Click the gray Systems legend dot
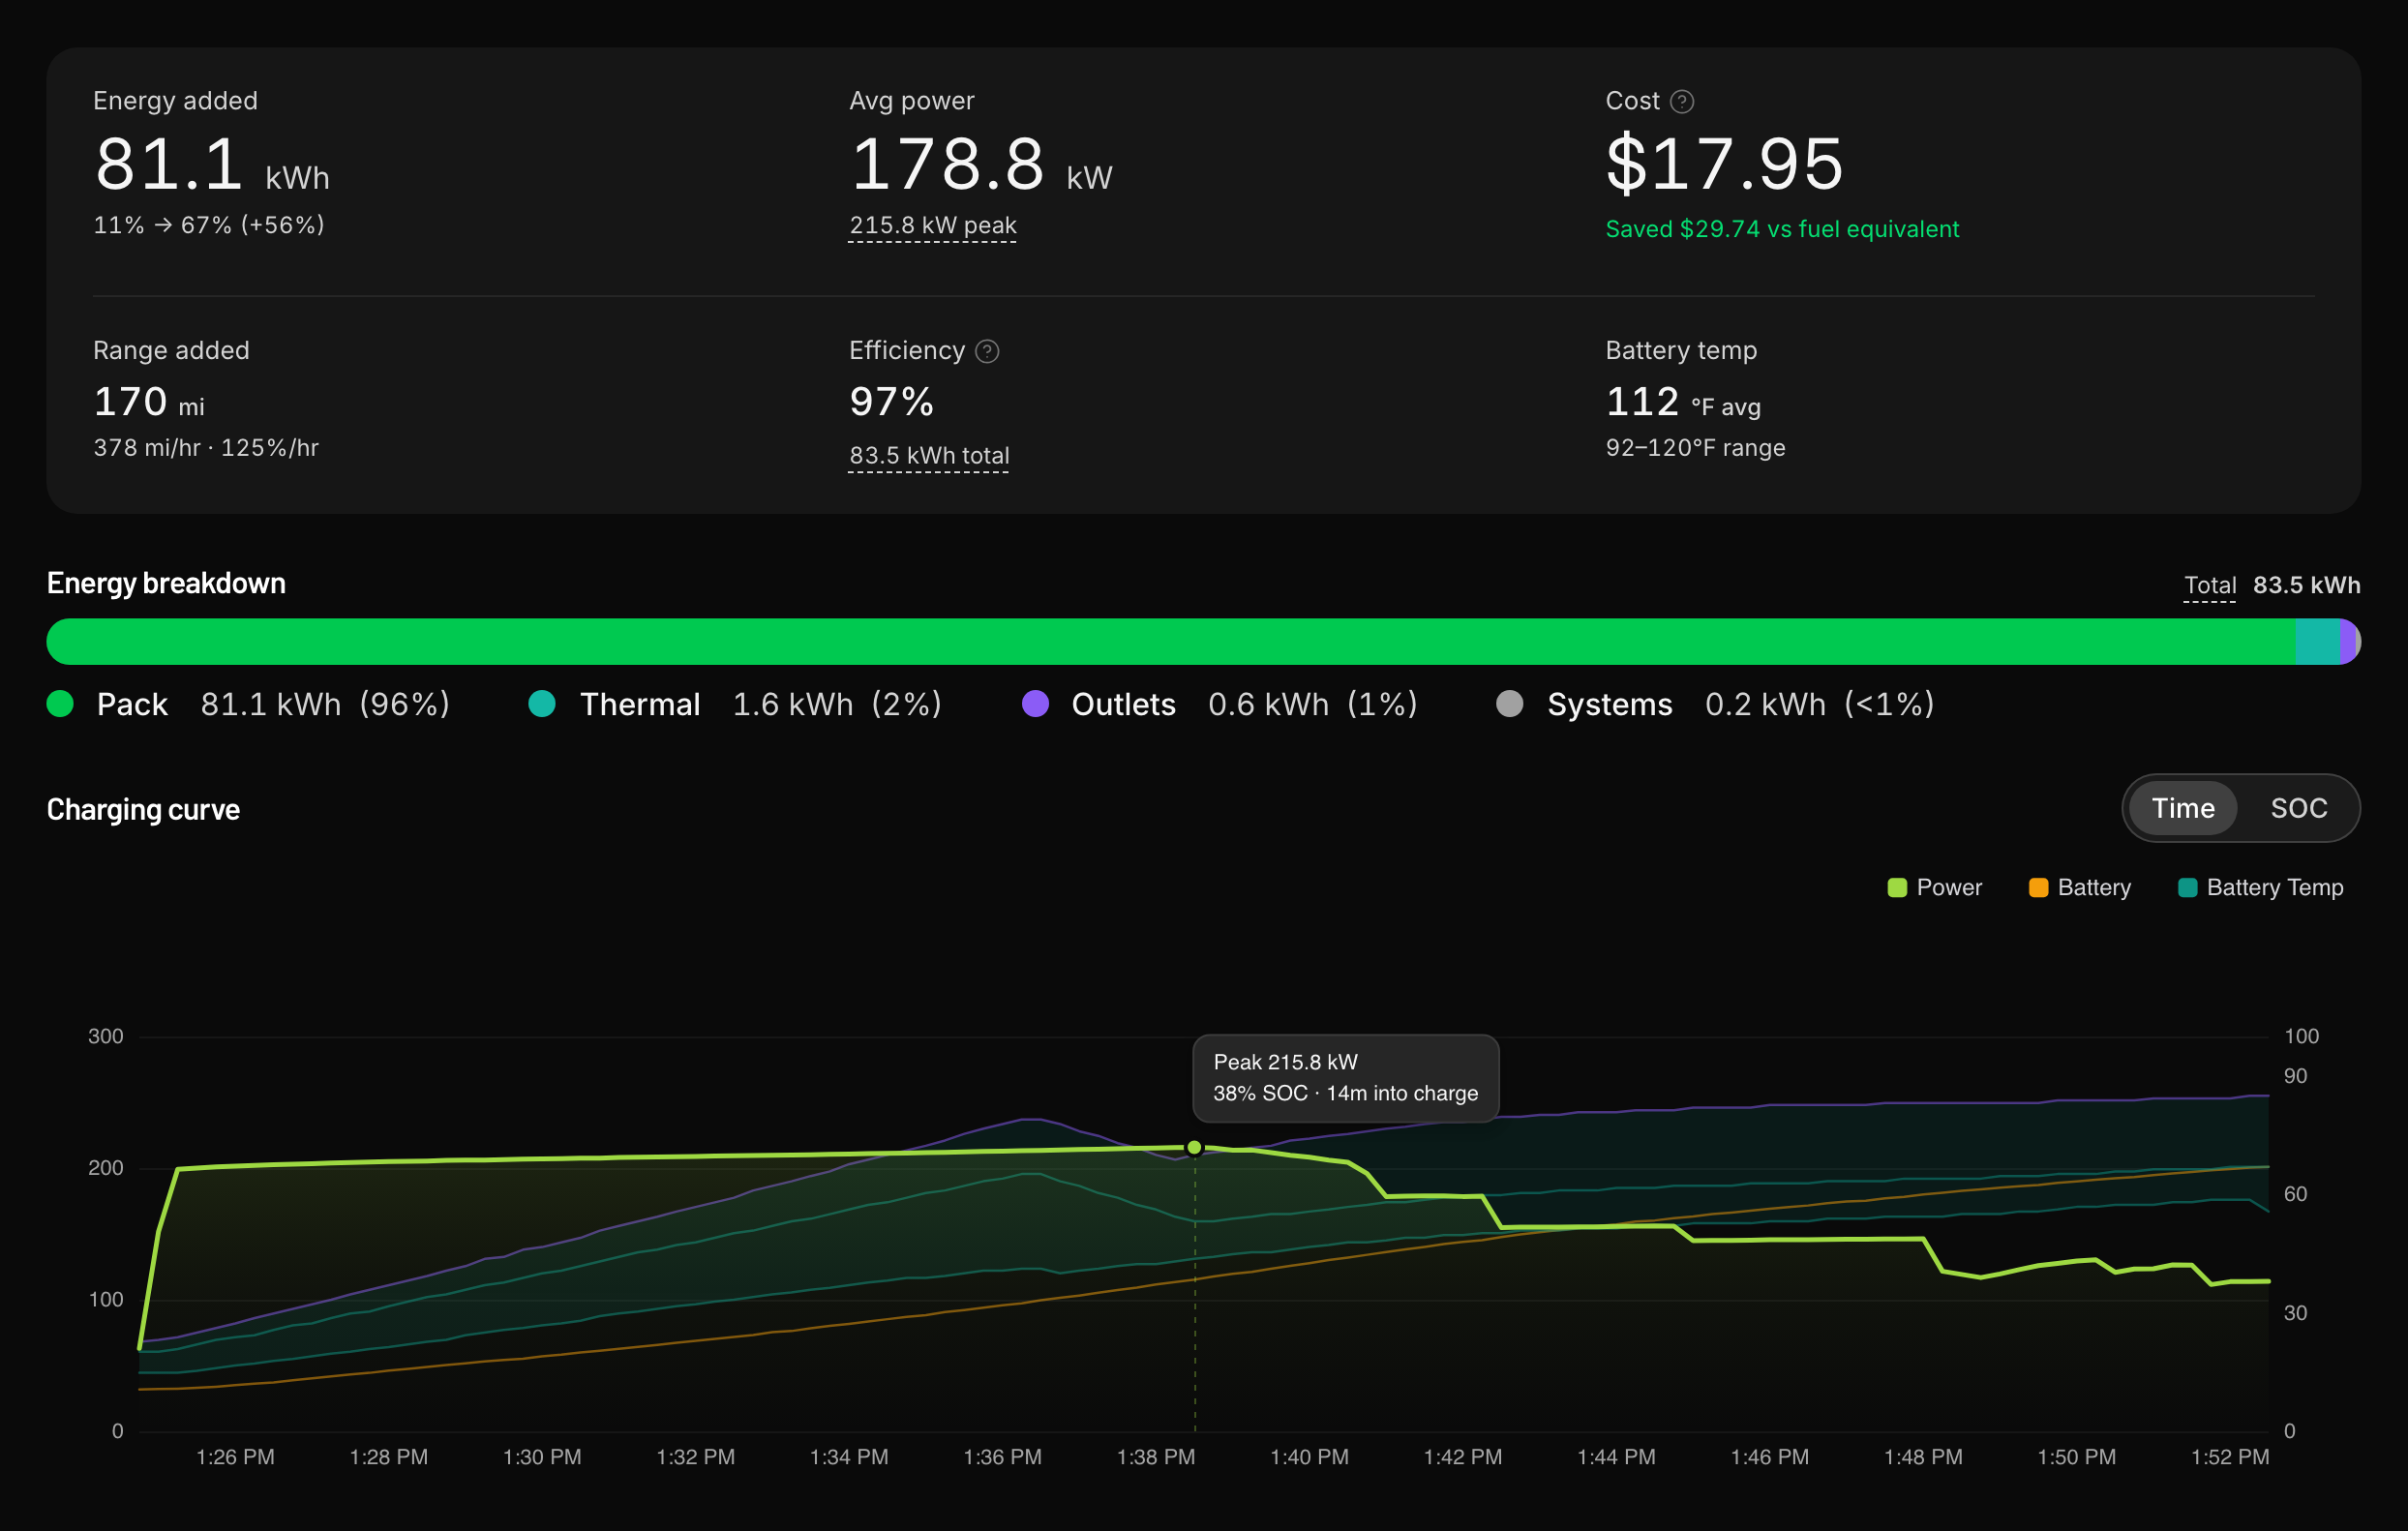Screen dimensions: 2408x1531 (1510, 704)
